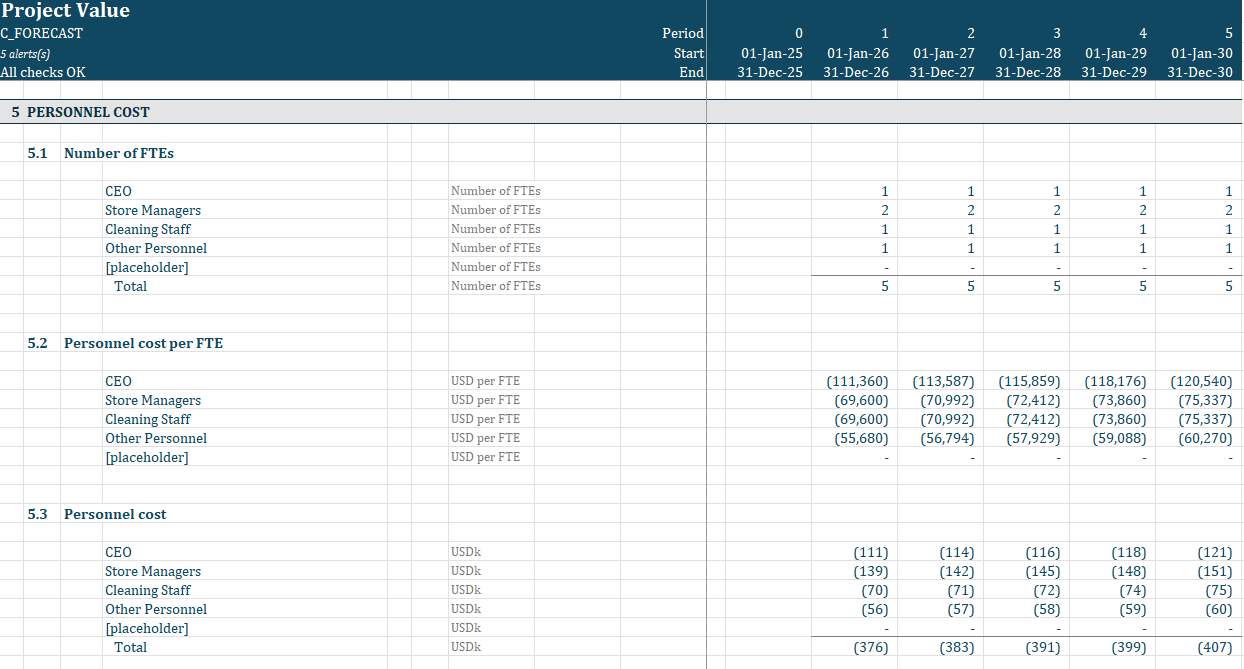Screen dimensions: 1244x669
Task: Click the C_FORECAST sheet label
Action: coord(43,33)
